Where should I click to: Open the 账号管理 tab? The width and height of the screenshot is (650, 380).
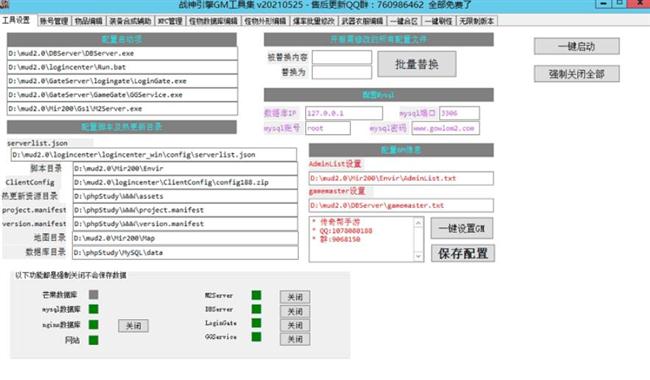click(54, 21)
